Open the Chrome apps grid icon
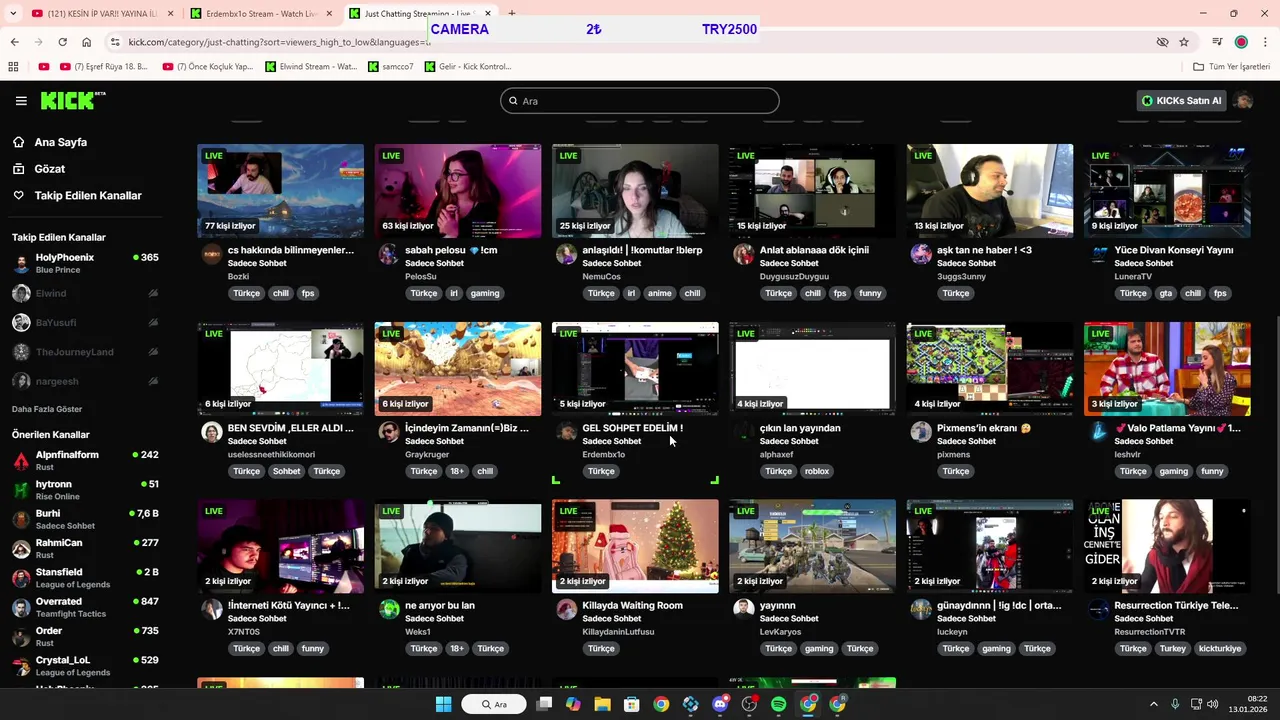Viewport: 1280px width, 720px height. (x=13, y=67)
